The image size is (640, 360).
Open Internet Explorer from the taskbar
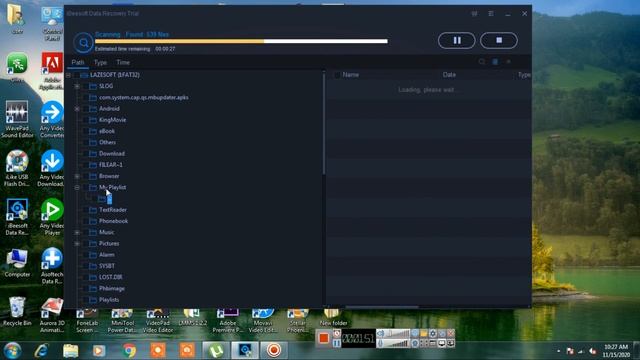tap(42, 350)
